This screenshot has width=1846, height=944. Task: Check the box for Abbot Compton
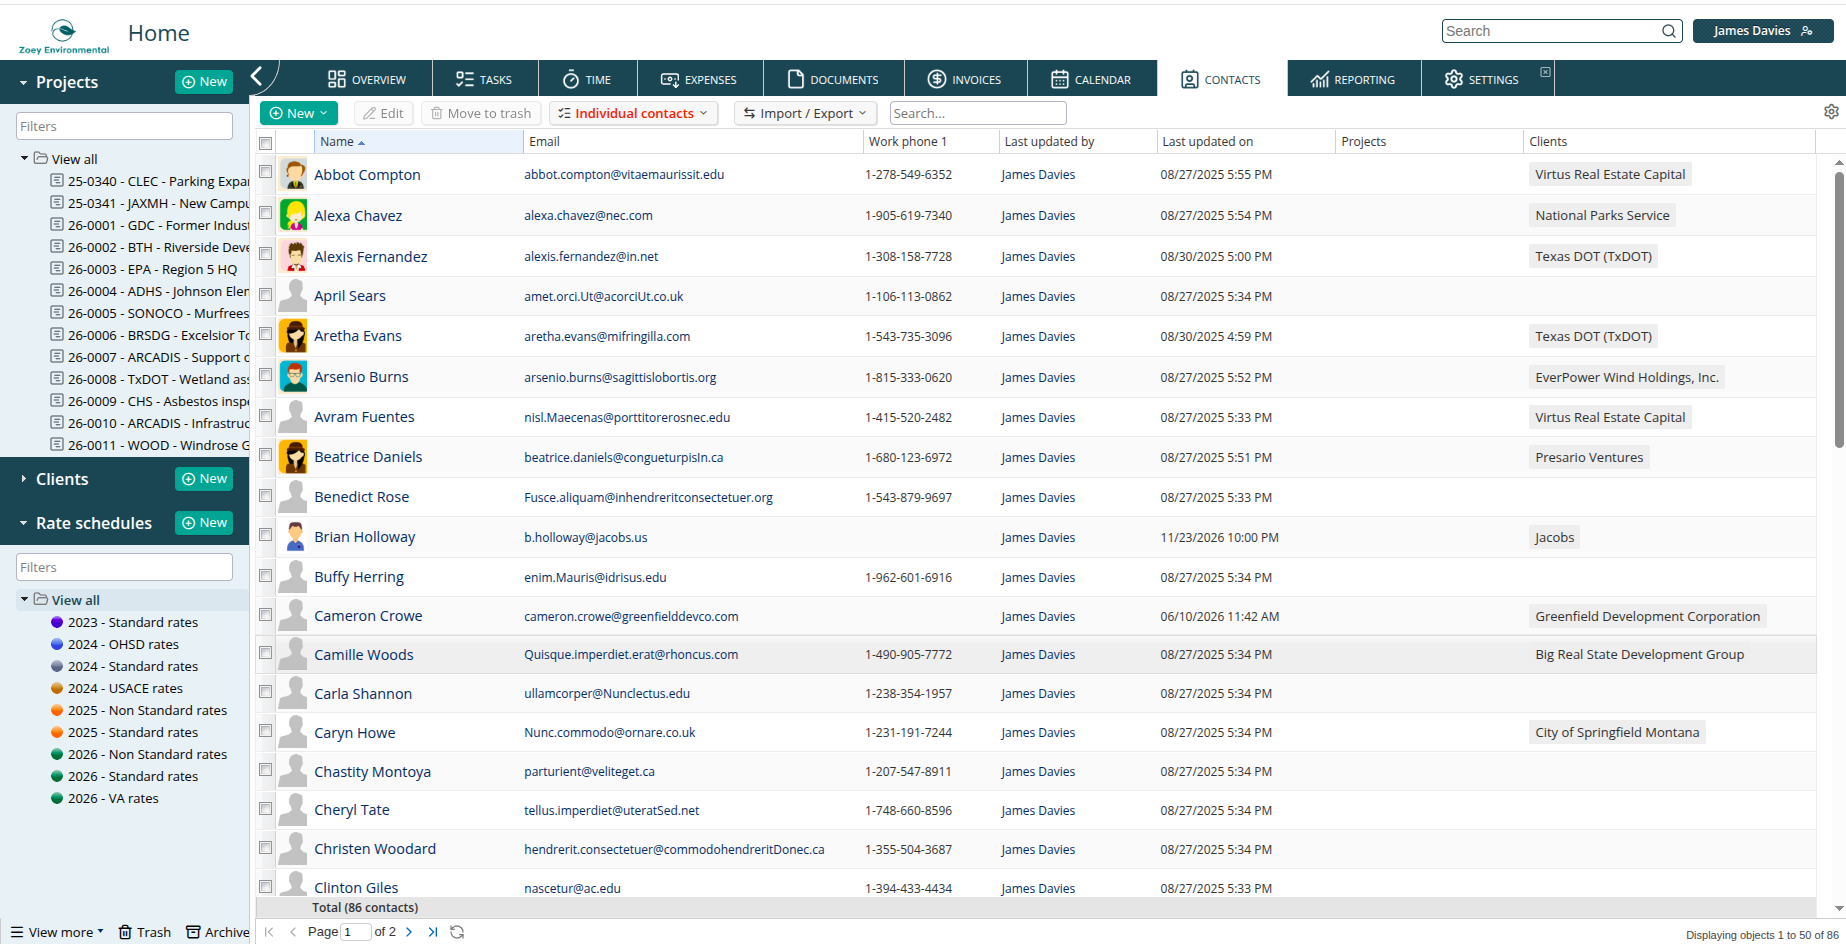265,172
